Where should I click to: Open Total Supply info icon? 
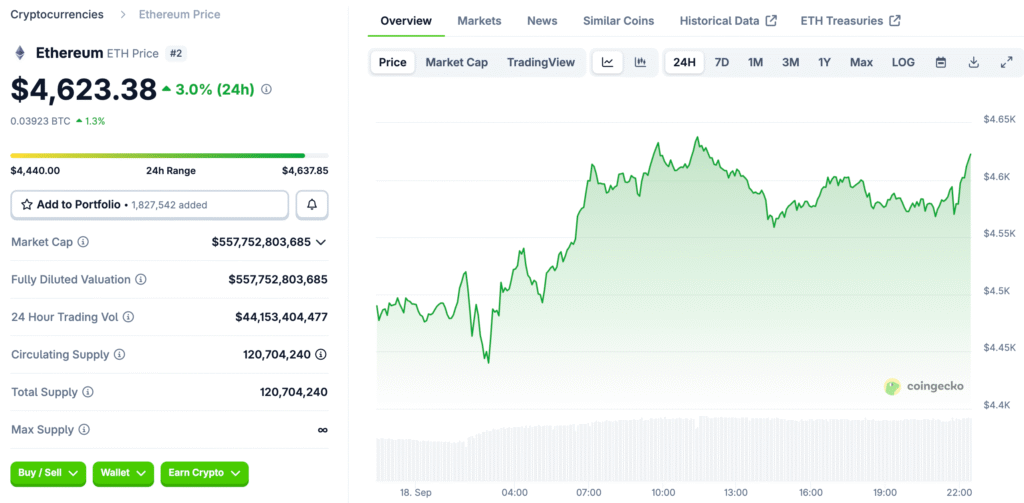point(88,392)
